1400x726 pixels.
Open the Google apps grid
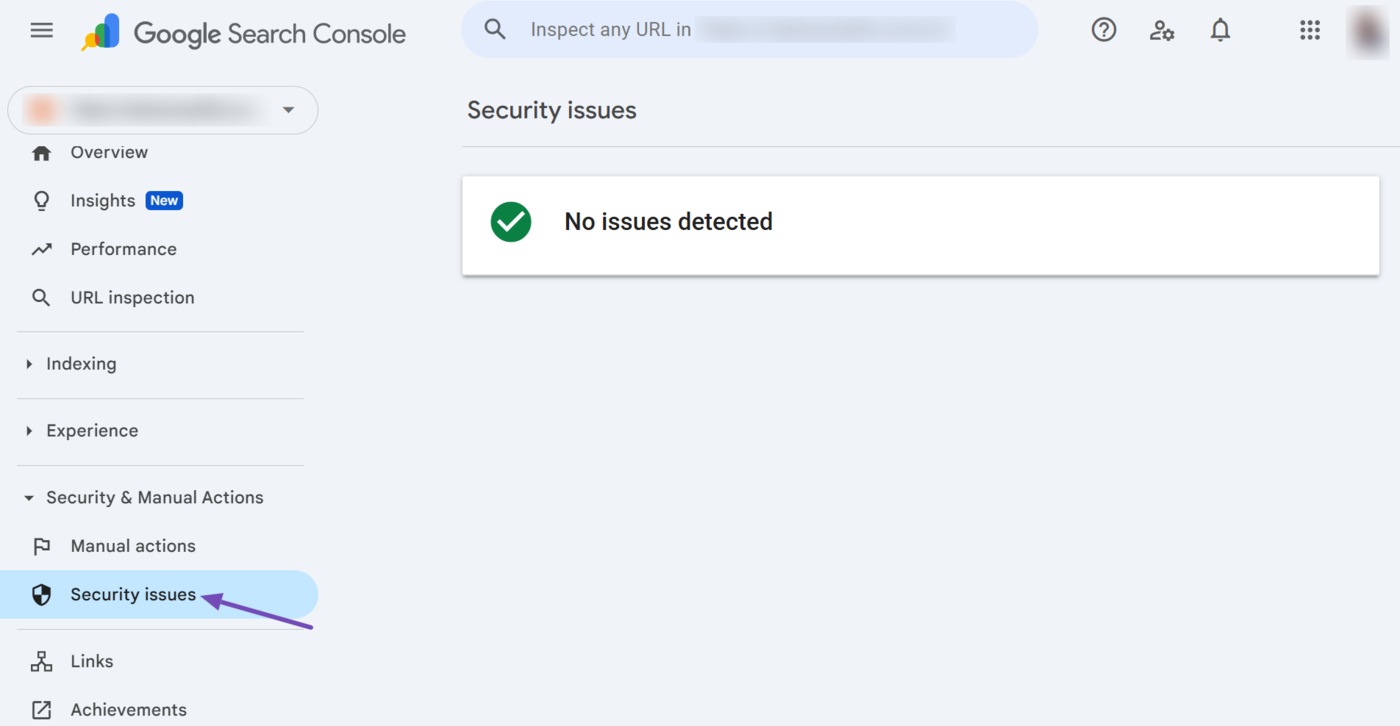[x=1310, y=30]
